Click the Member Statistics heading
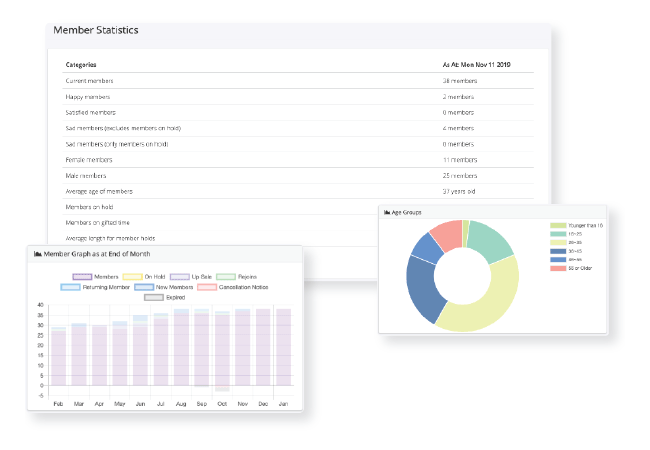 (96, 30)
